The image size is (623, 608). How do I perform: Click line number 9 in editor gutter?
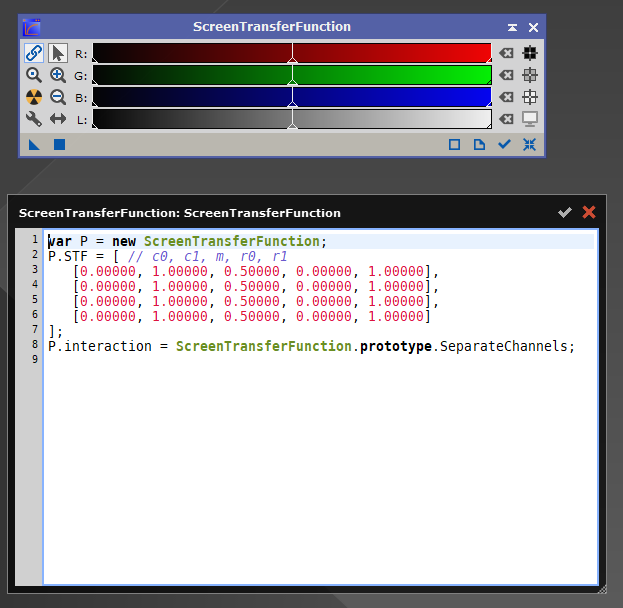pos(35,359)
